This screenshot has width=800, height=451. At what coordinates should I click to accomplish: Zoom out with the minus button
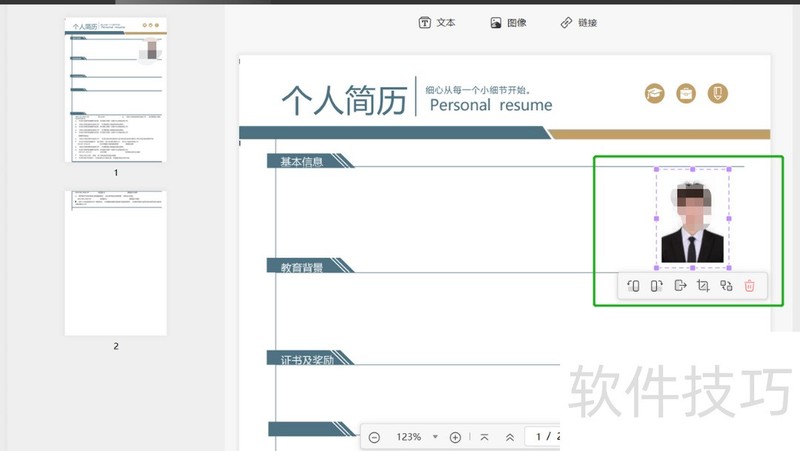(374, 437)
